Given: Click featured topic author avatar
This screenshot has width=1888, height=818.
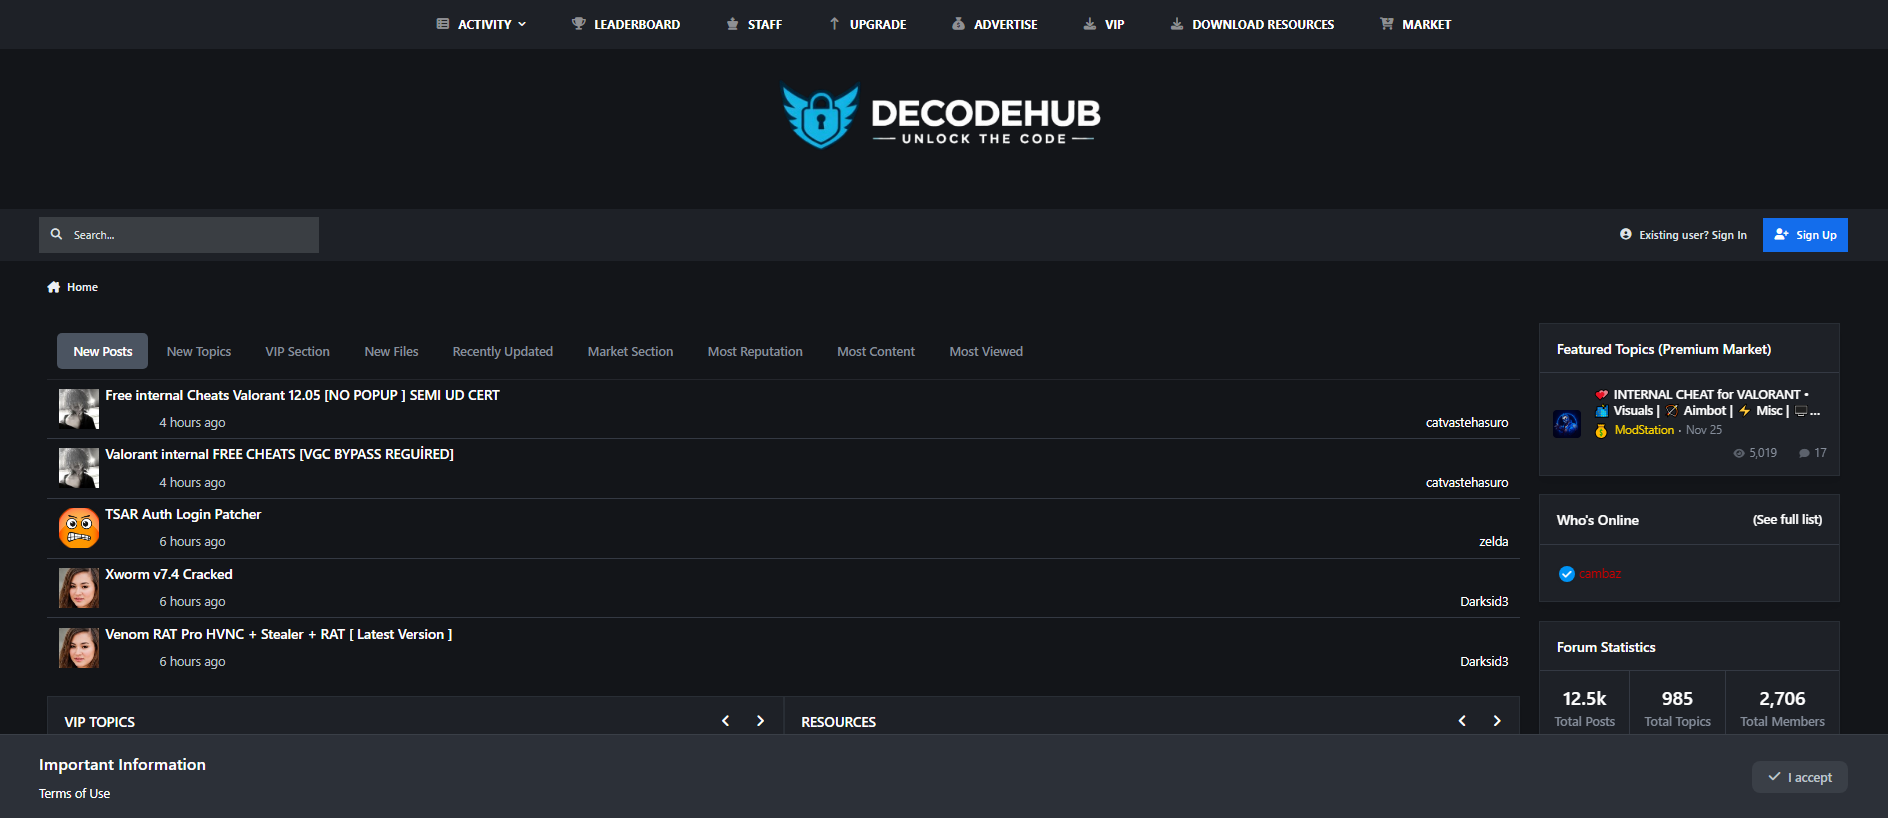Looking at the screenshot, I should (1567, 424).
